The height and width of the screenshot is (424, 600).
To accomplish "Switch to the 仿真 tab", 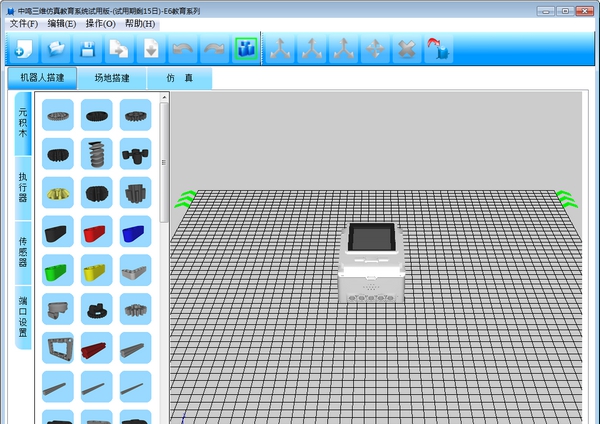I will [179, 78].
